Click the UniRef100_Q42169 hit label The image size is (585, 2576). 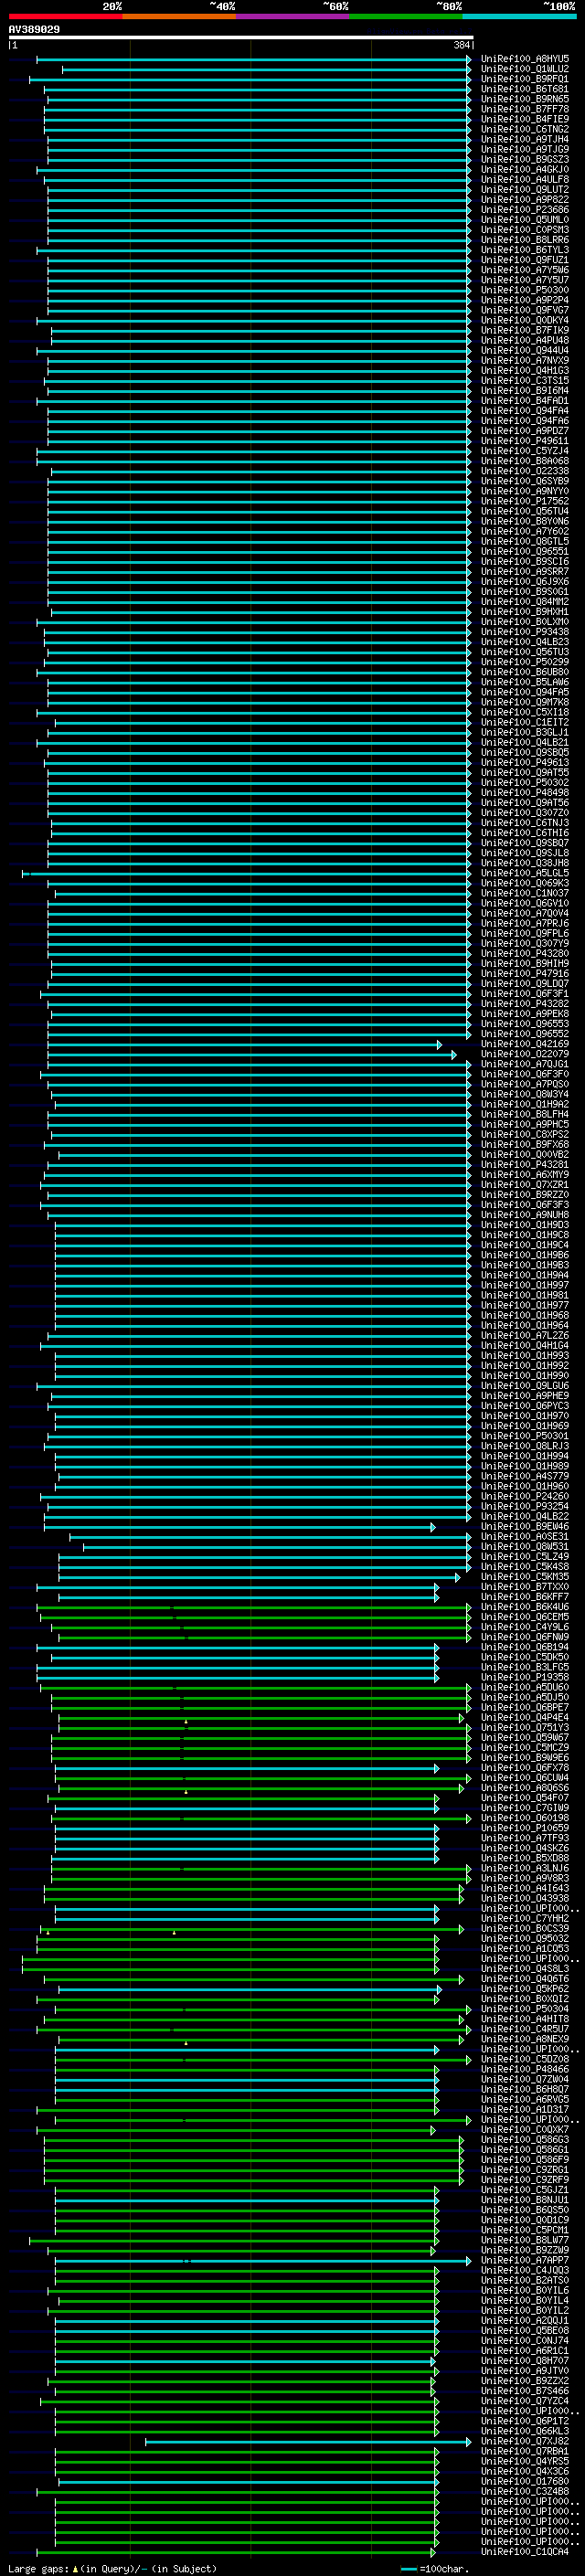(525, 1044)
